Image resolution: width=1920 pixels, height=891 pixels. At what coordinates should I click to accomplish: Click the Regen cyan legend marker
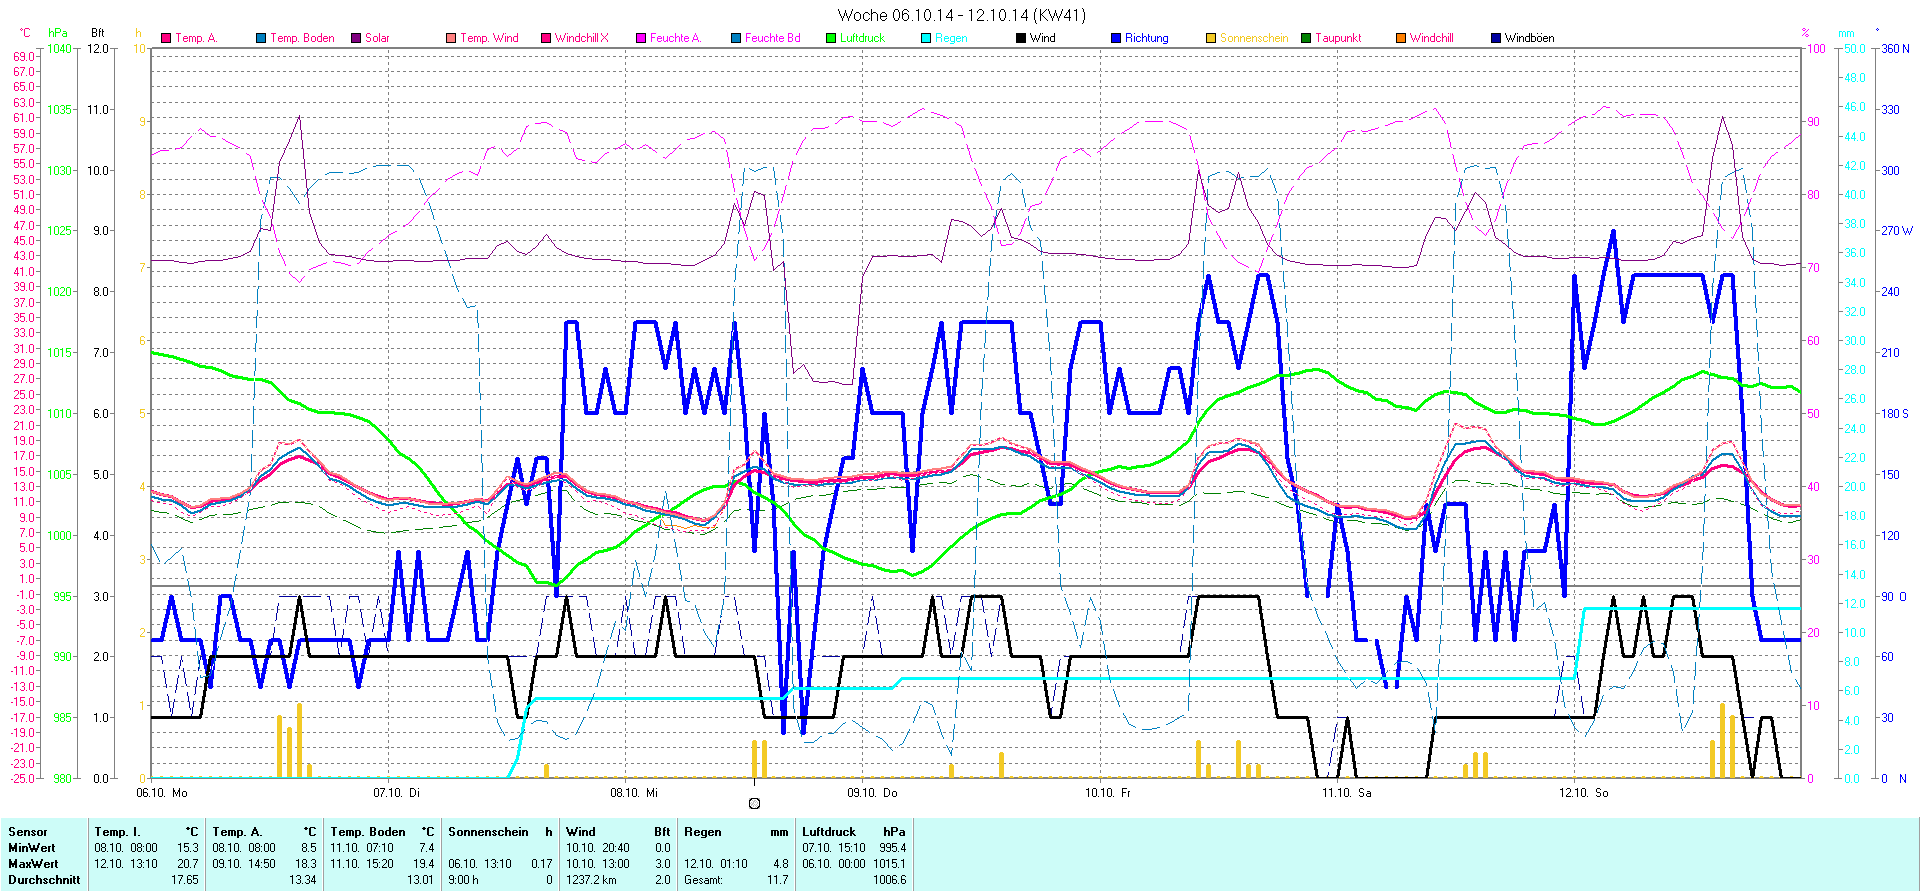click(926, 38)
